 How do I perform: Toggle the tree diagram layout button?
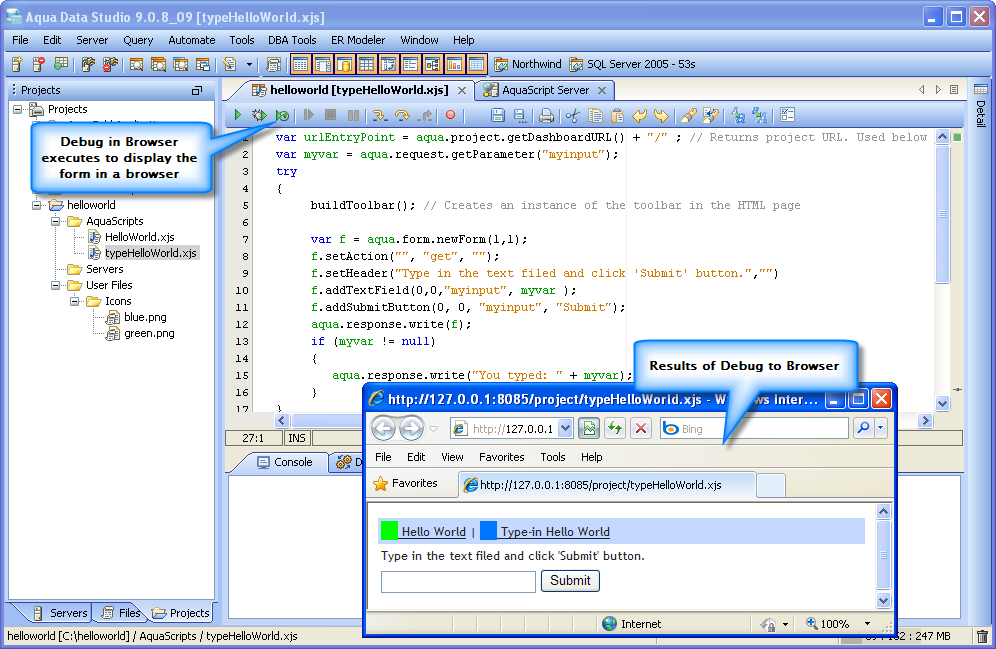(x=433, y=64)
